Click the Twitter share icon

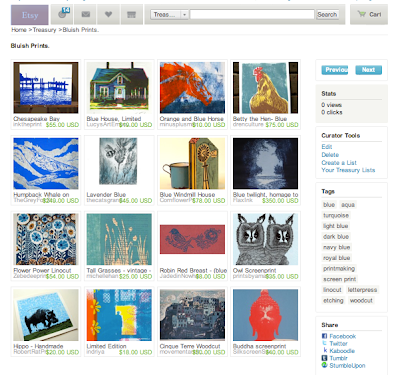[x=324, y=343]
